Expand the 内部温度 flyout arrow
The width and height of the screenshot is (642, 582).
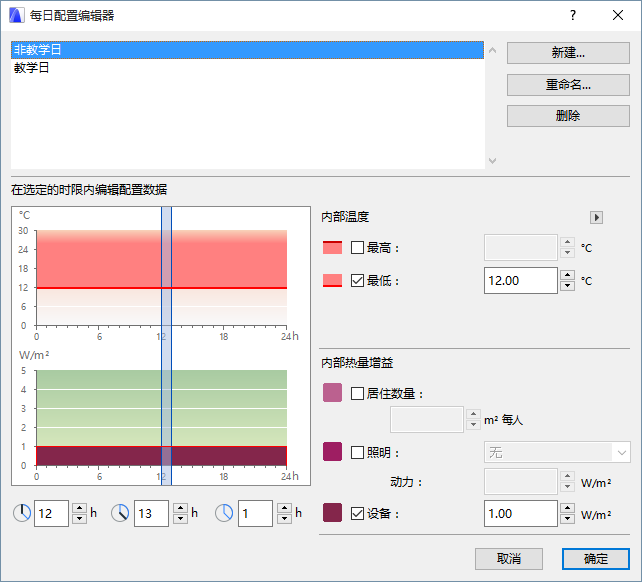596,217
